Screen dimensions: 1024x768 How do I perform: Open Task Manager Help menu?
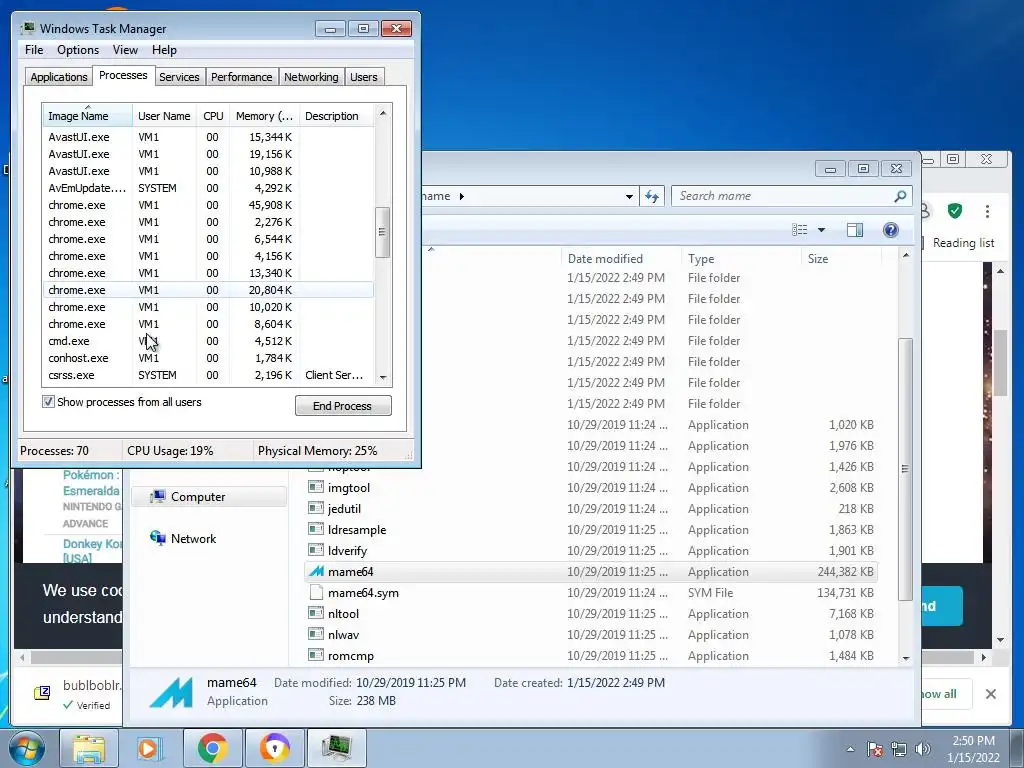click(164, 50)
